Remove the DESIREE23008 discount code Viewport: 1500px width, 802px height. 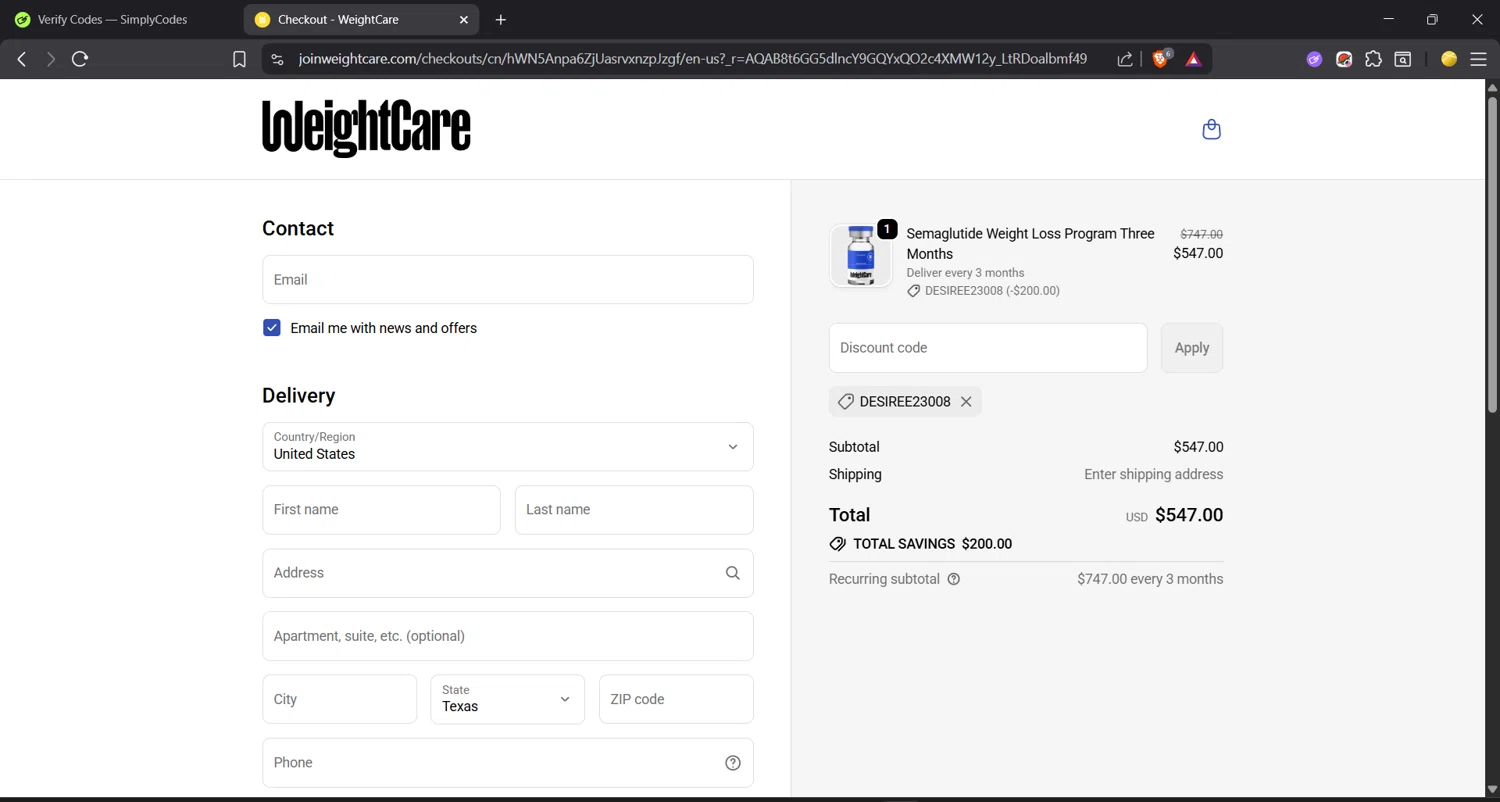[966, 402]
